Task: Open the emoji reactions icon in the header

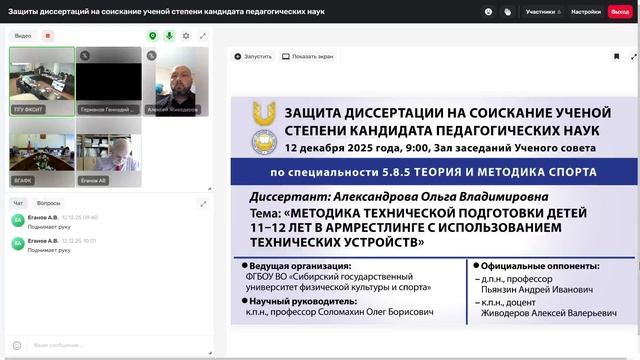Action: tap(488, 12)
